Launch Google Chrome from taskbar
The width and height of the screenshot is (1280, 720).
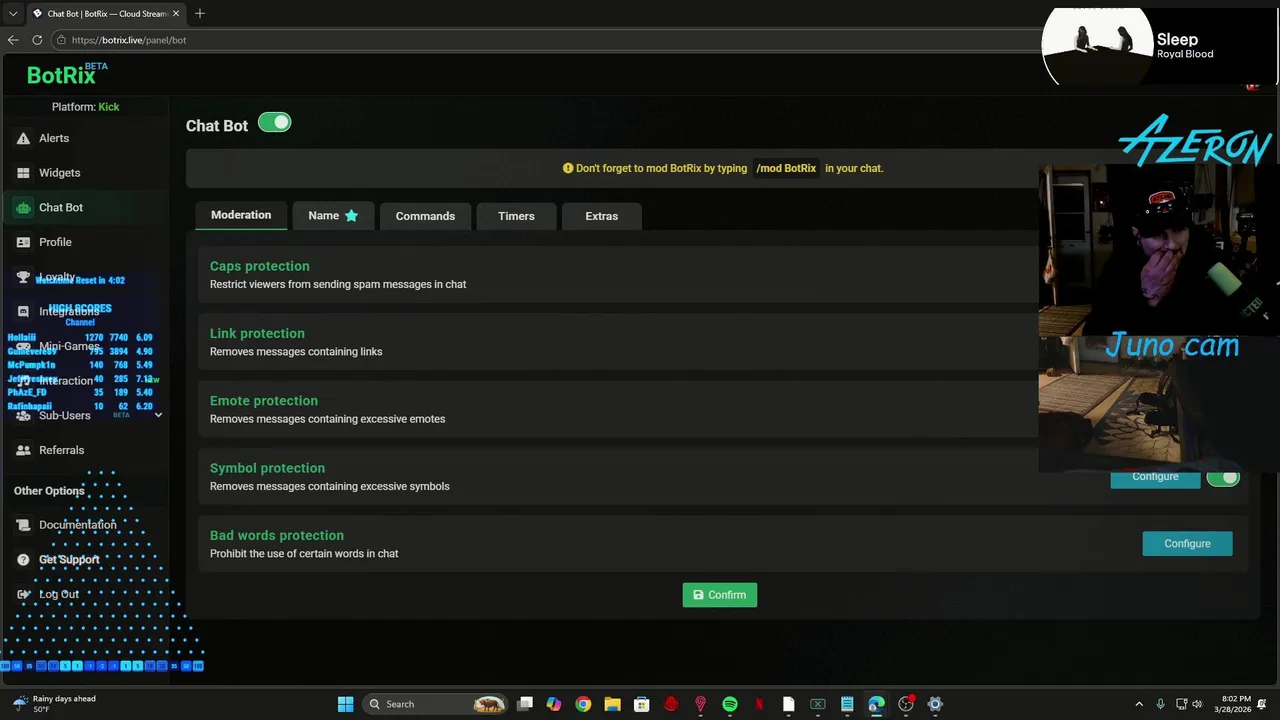[583, 704]
